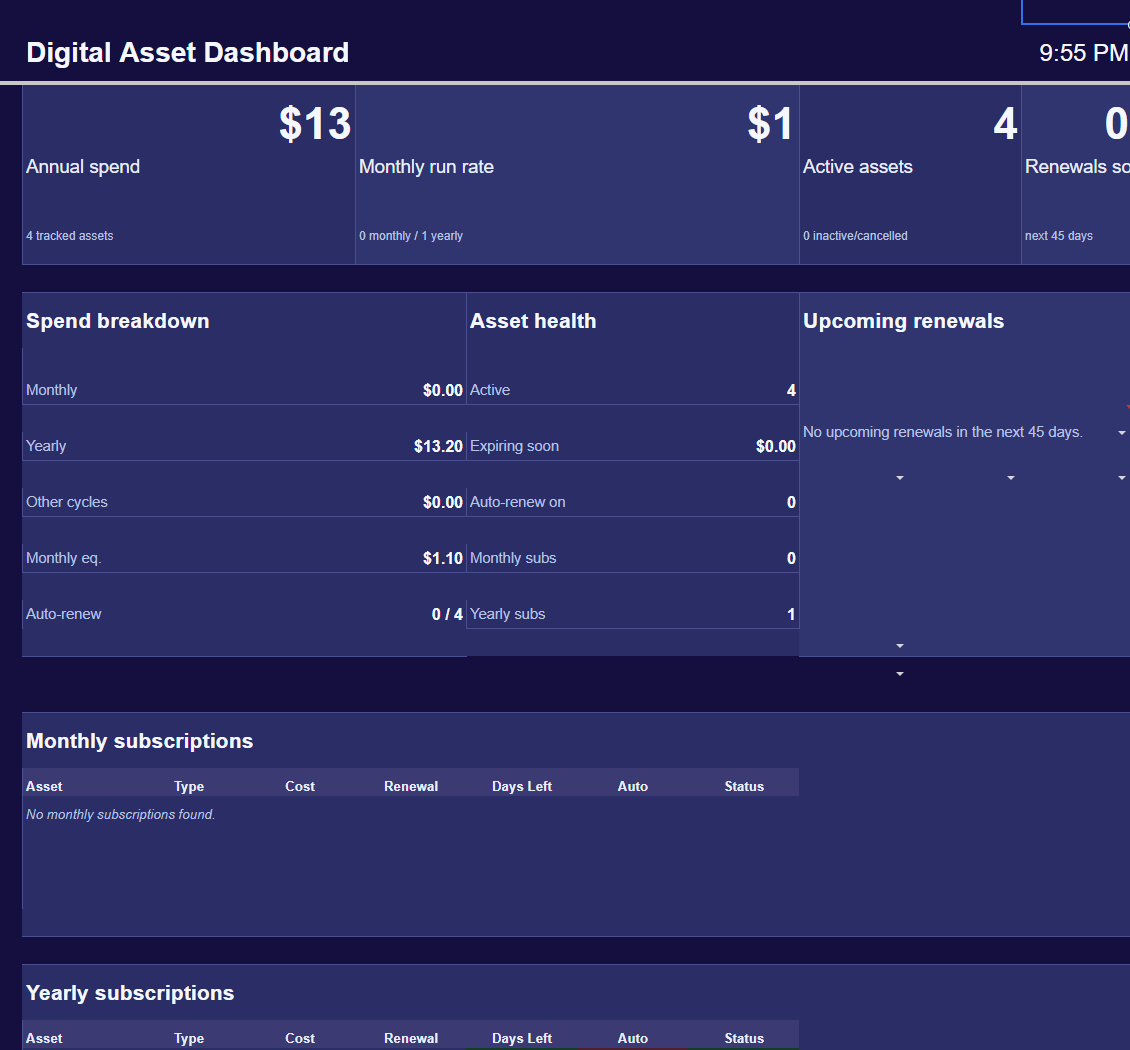Sort Yearly subscriptions by Days Left
Screen dimensions: 1130x1050
tap(521, 1038)
